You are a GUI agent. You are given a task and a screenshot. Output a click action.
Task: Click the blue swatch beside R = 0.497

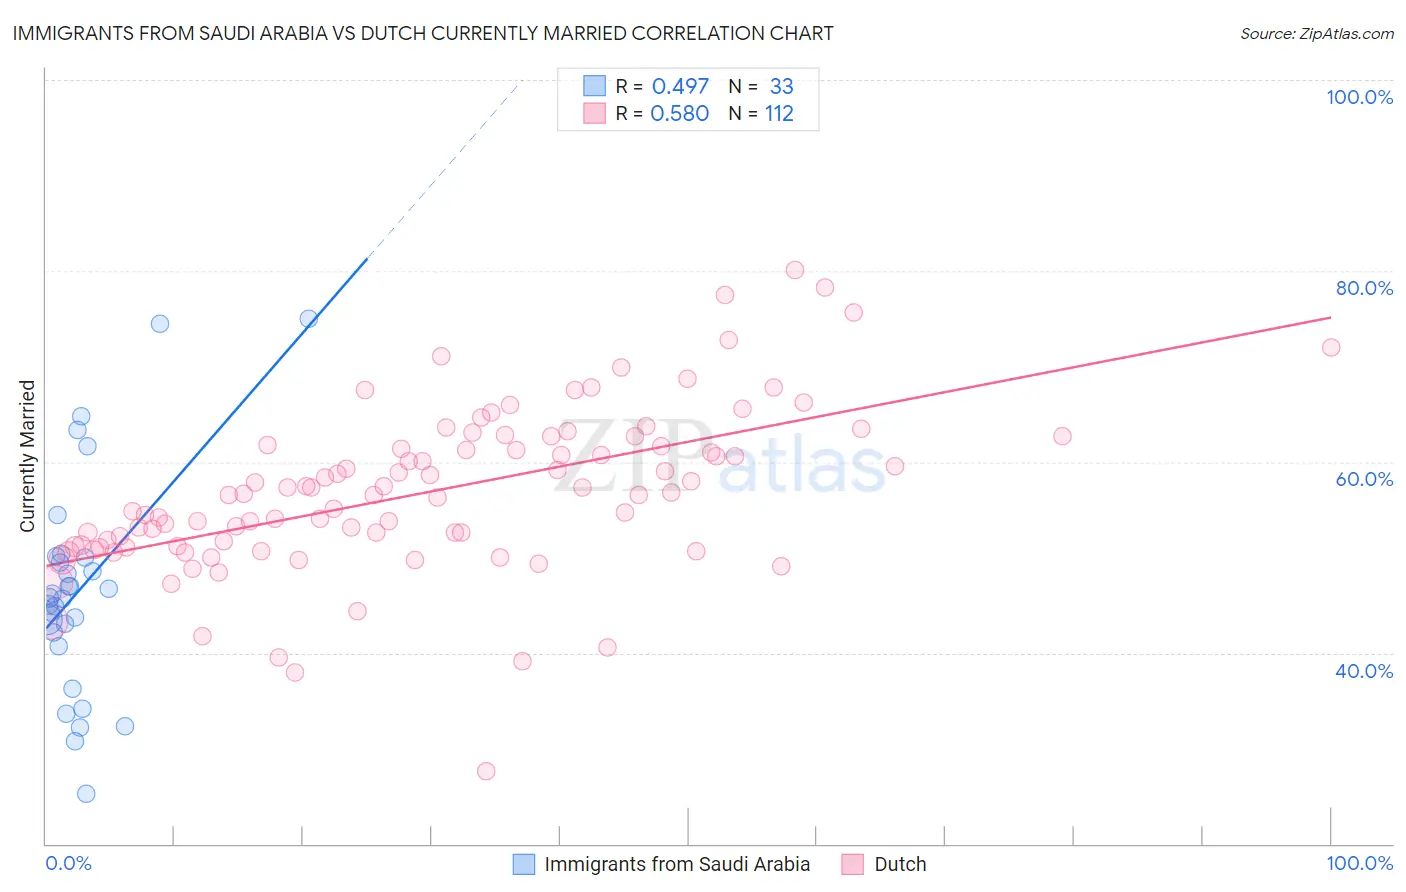(x=594, y=86)
